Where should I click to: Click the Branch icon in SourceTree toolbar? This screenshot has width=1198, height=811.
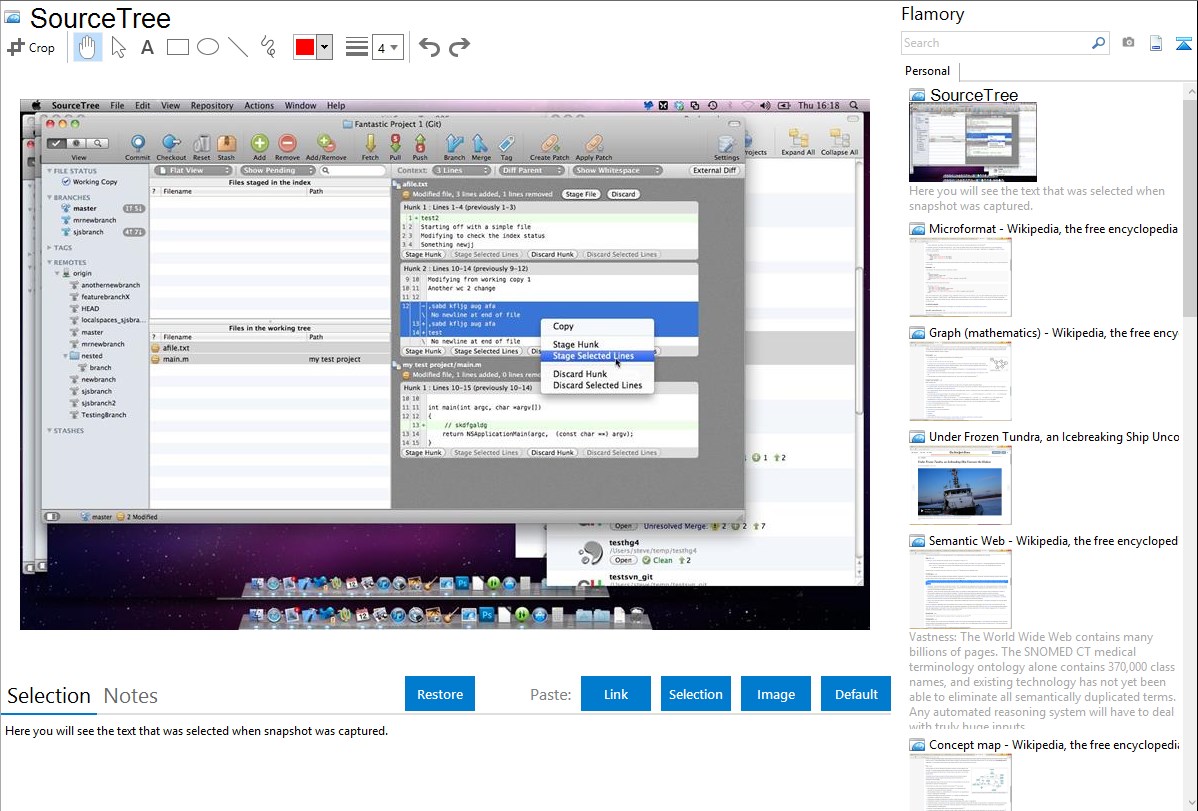tap(454, 146)
